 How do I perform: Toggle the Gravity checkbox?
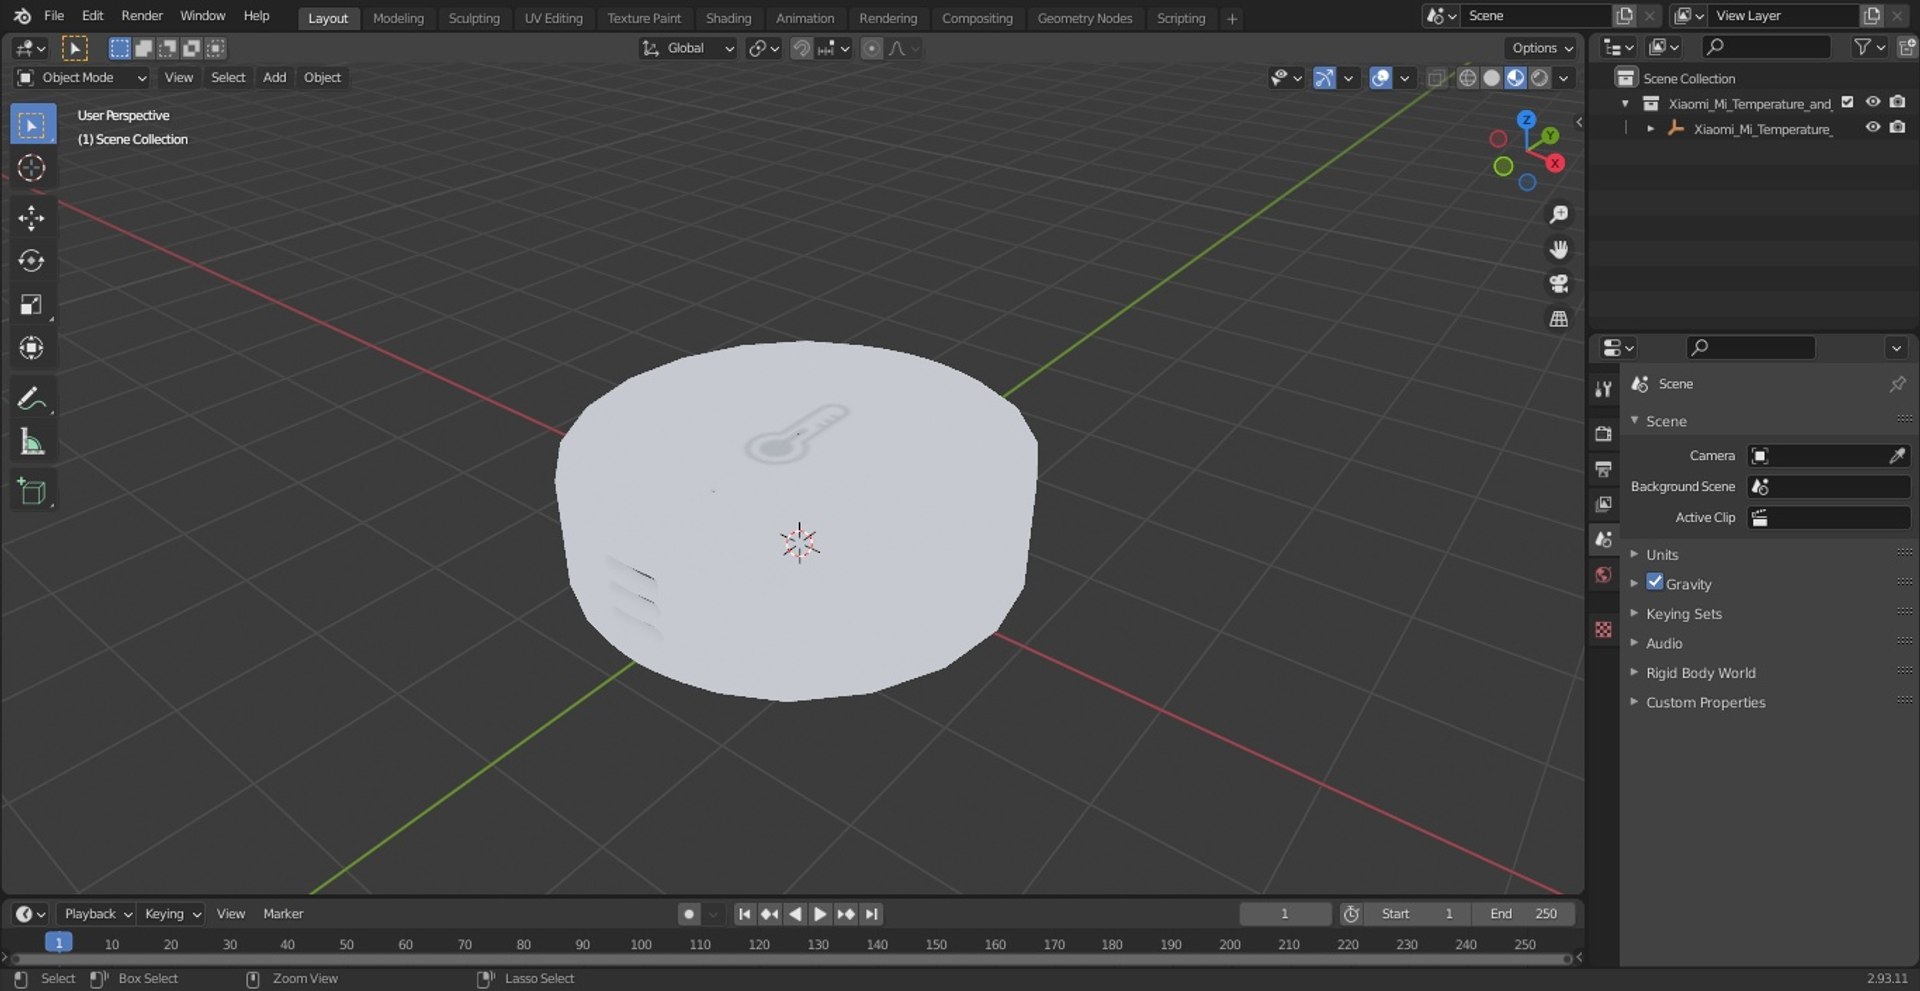(x=1655, y=583)
